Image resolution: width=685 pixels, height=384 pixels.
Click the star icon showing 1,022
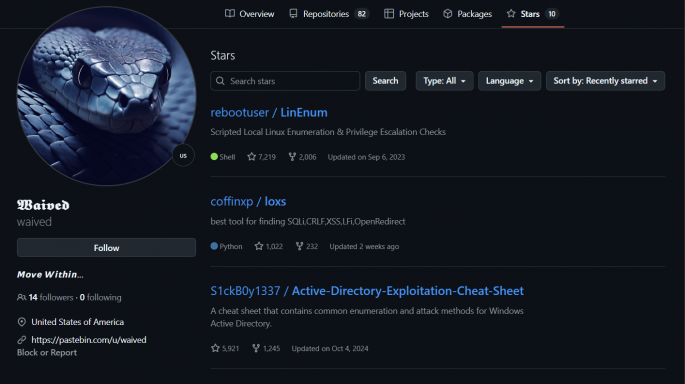tap(259, 246)
